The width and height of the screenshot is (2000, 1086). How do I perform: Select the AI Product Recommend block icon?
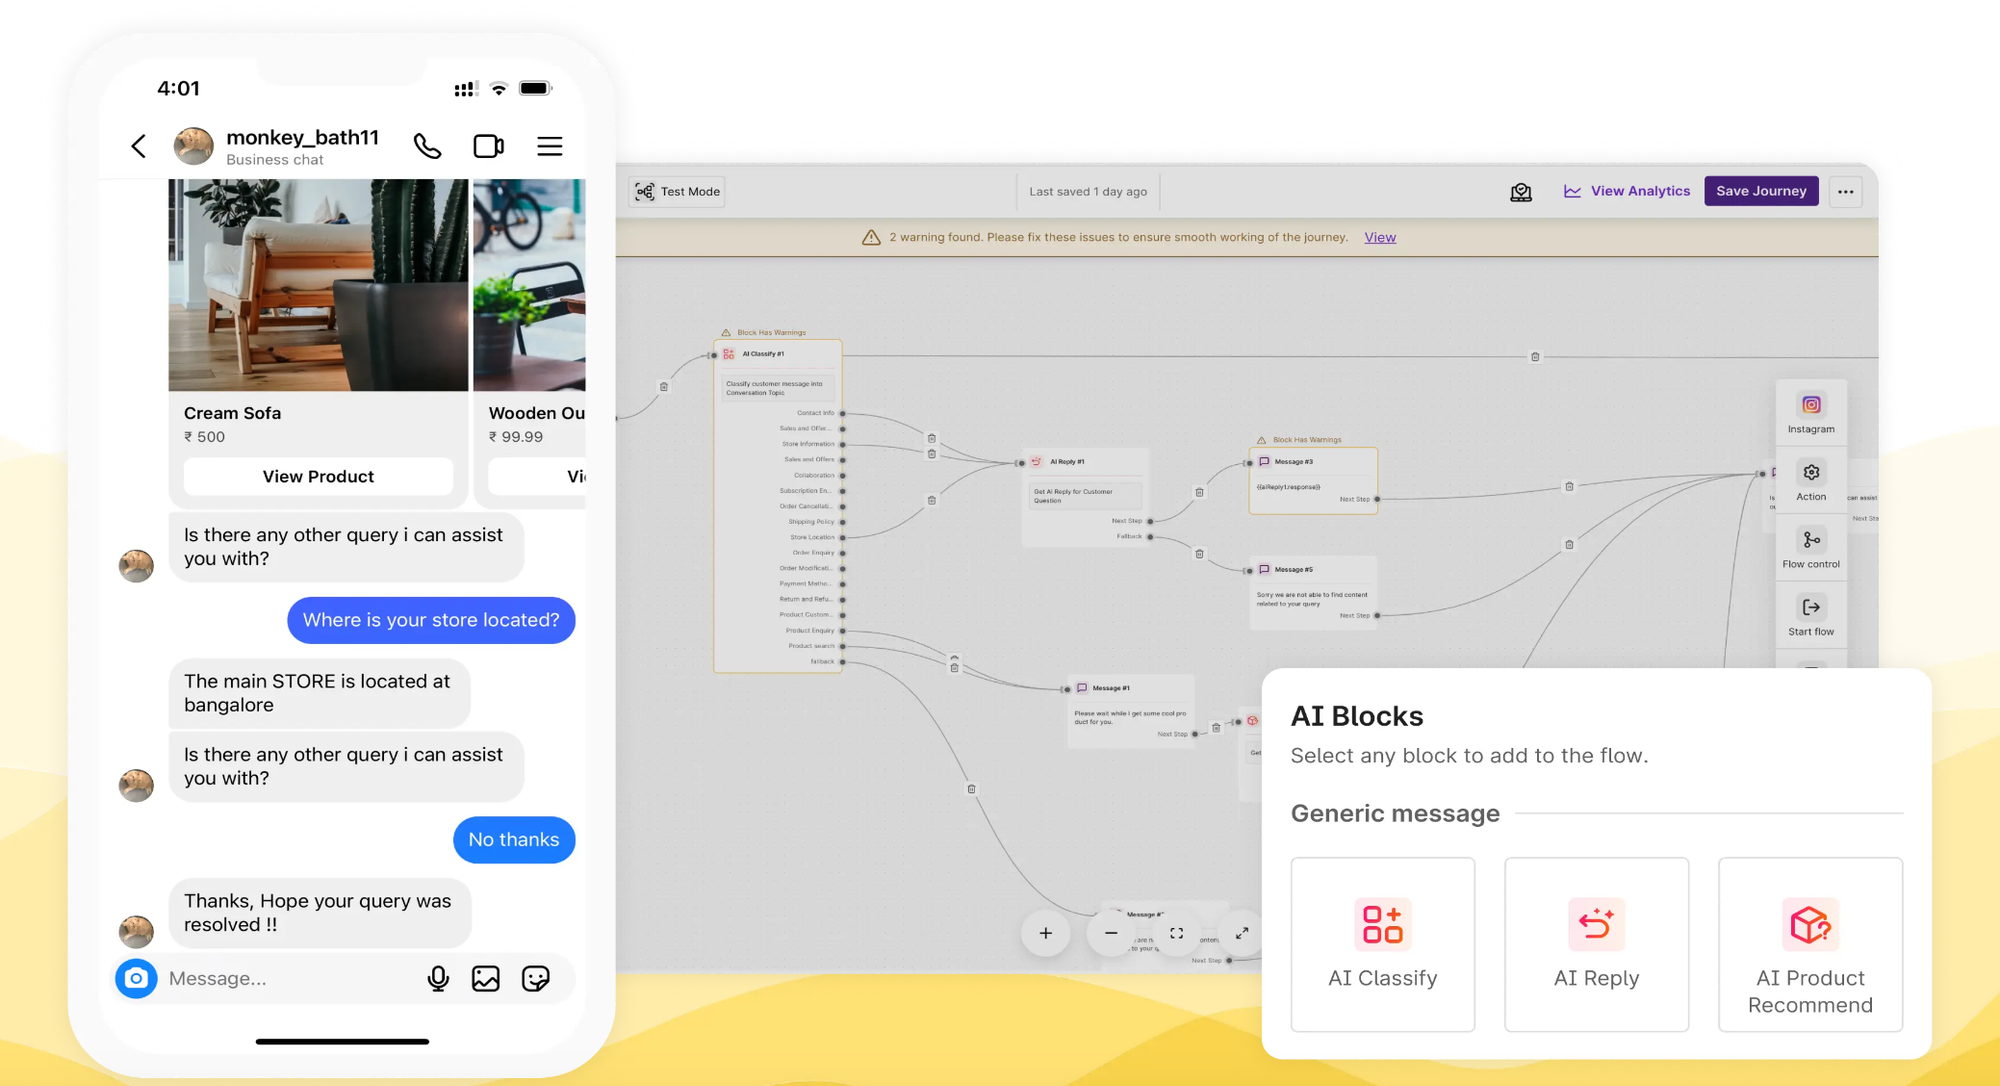pyautogui.click(x=1810, y=924)
